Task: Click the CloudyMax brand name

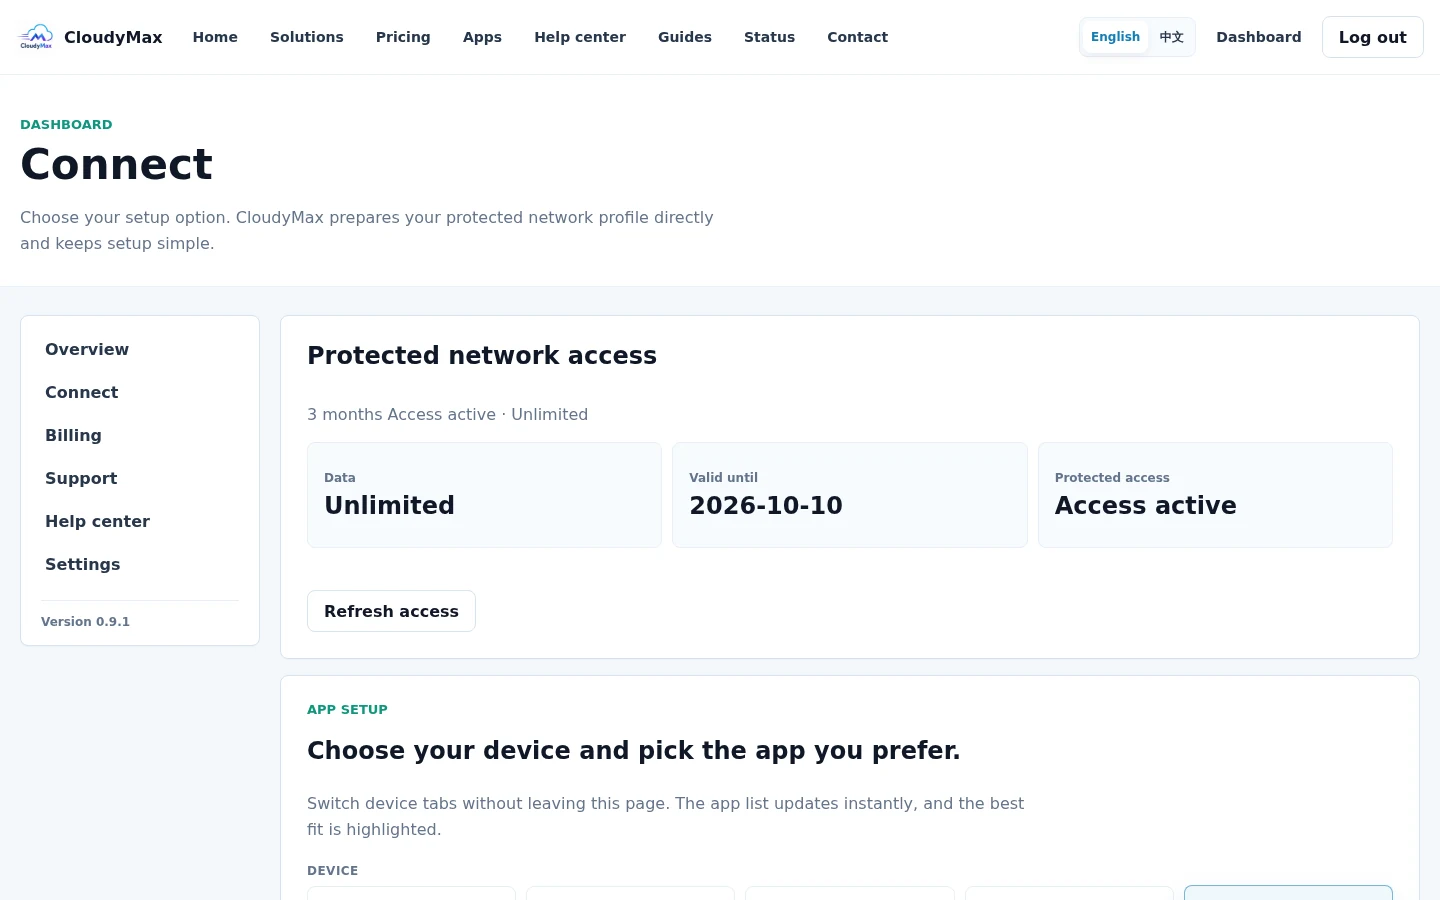Action: coord(113,37)
